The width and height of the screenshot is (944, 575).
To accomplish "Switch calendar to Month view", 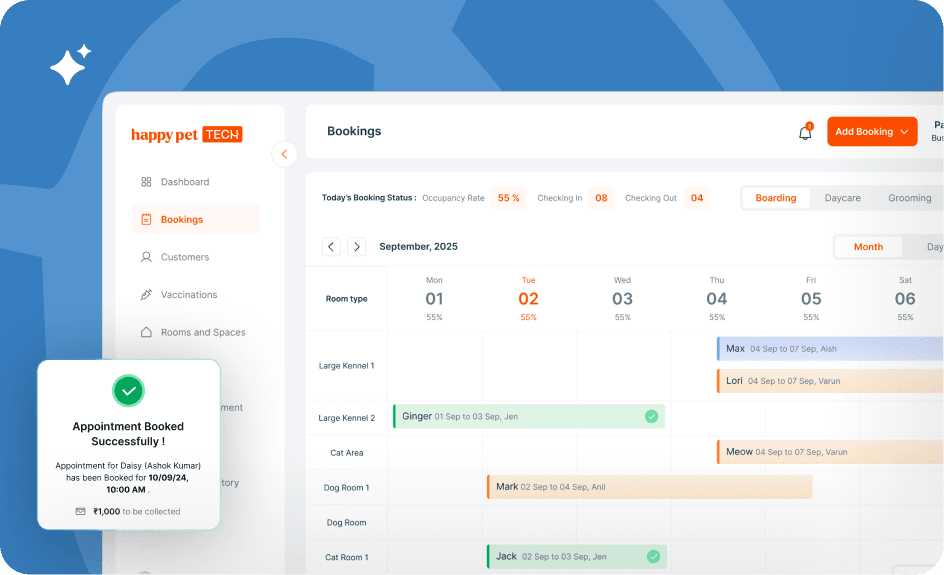I will [x=868, y=247].
